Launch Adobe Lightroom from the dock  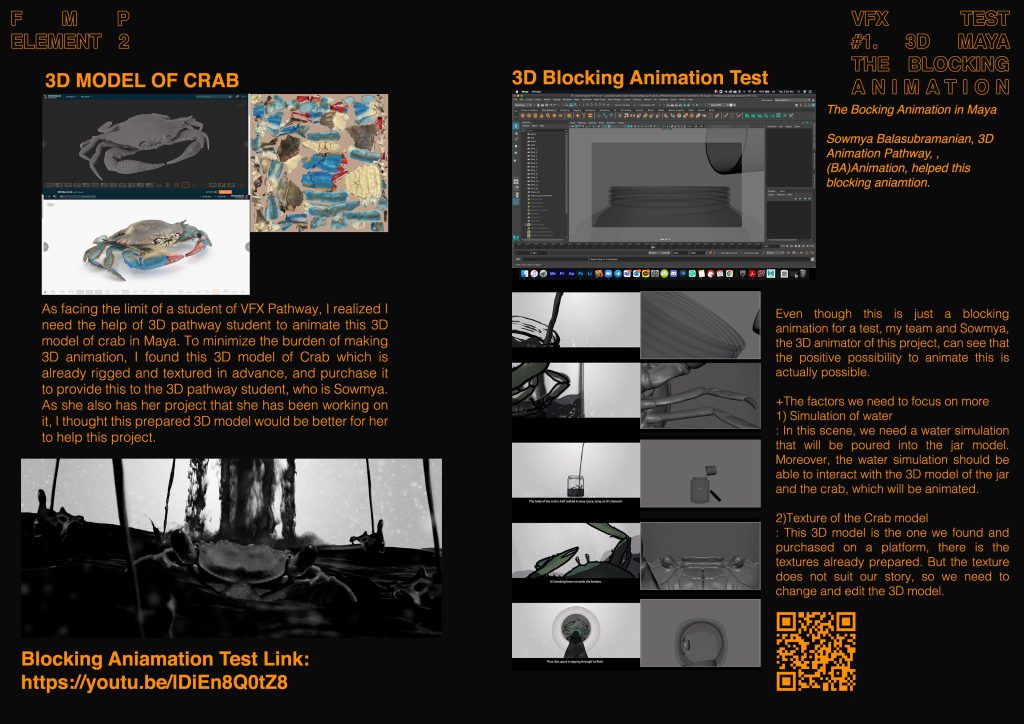[590, 274]
